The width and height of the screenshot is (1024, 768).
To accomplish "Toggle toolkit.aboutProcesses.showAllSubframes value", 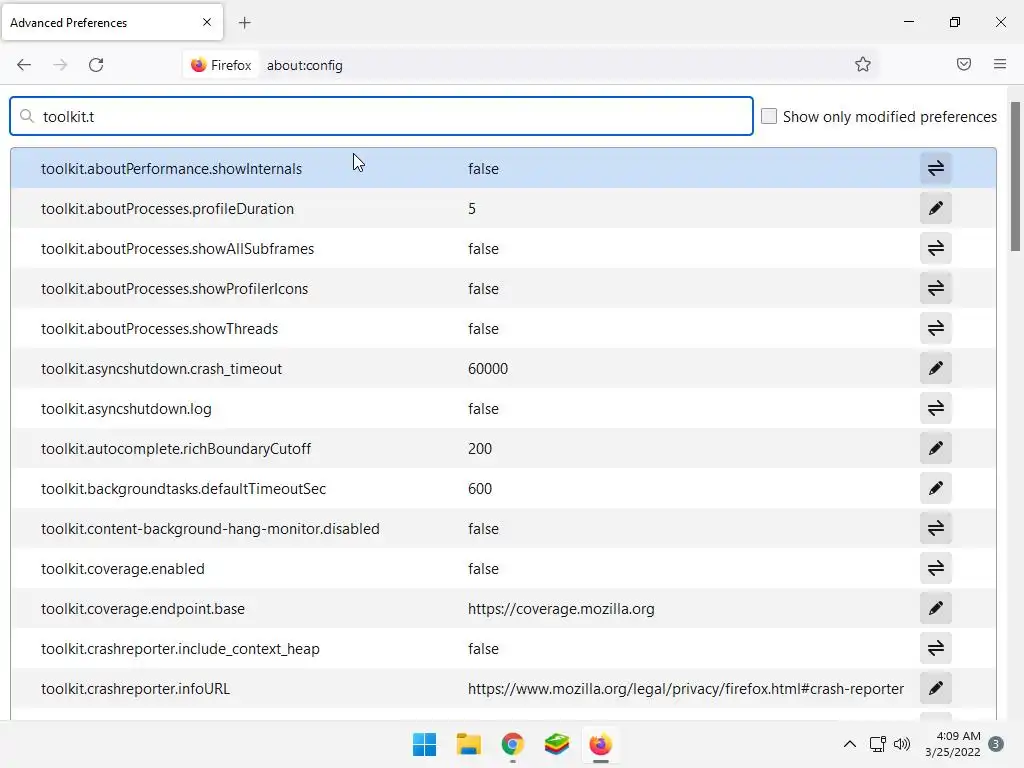I will point(935,248).
